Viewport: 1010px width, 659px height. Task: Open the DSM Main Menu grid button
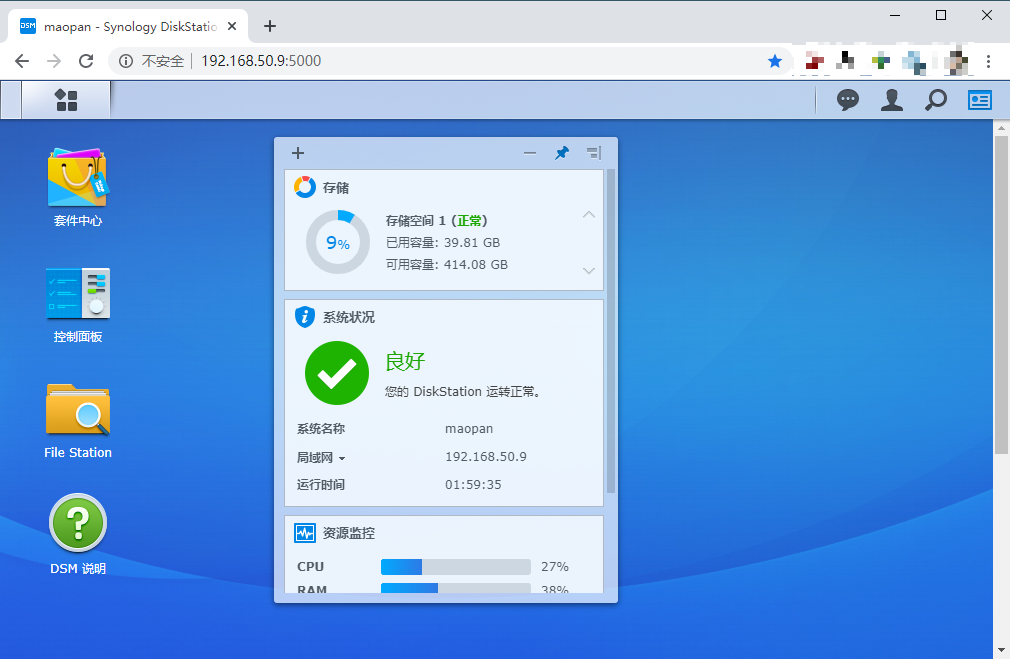pyautogui.click(x=66, y=99)
